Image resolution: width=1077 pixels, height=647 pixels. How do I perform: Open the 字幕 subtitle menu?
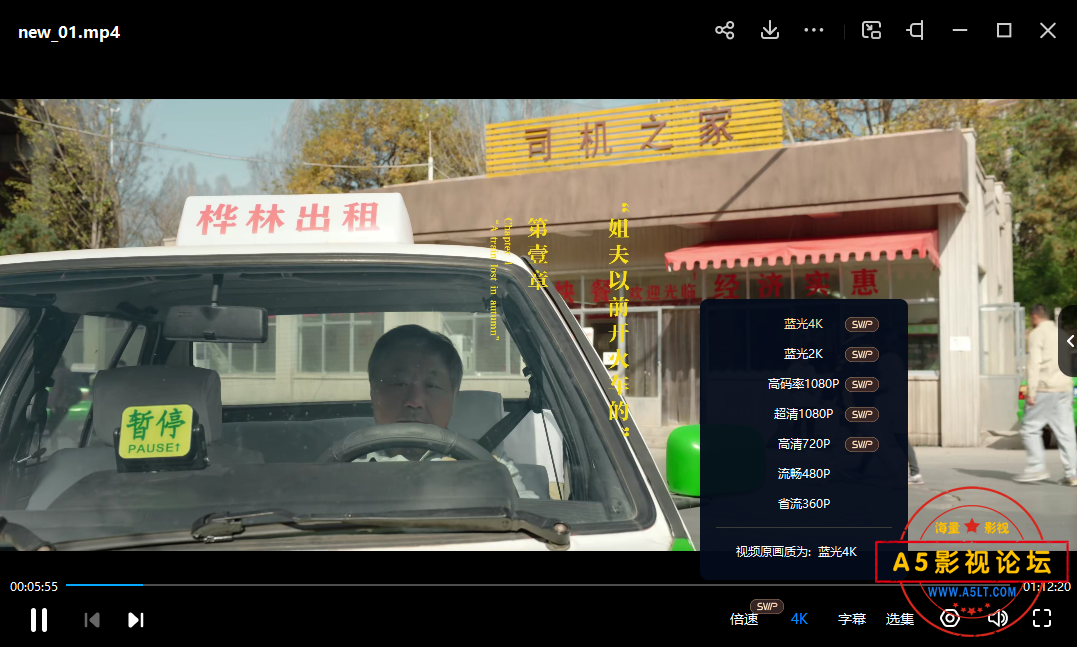852,619
